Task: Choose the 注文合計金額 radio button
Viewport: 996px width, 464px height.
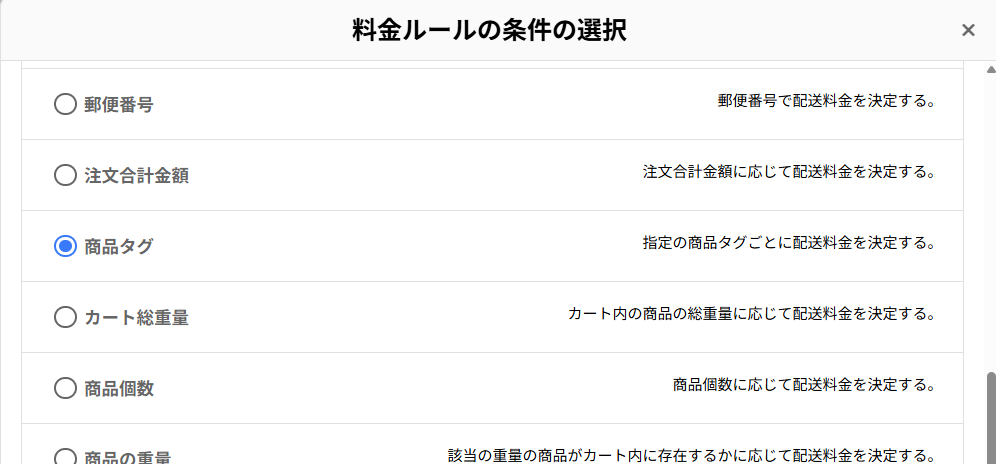Action: [65, 175]
